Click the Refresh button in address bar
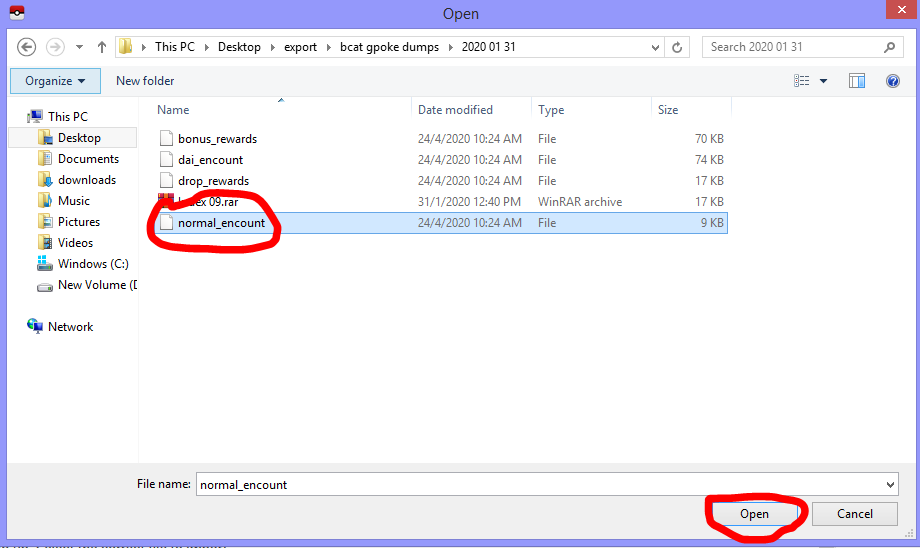 point(678,47)
